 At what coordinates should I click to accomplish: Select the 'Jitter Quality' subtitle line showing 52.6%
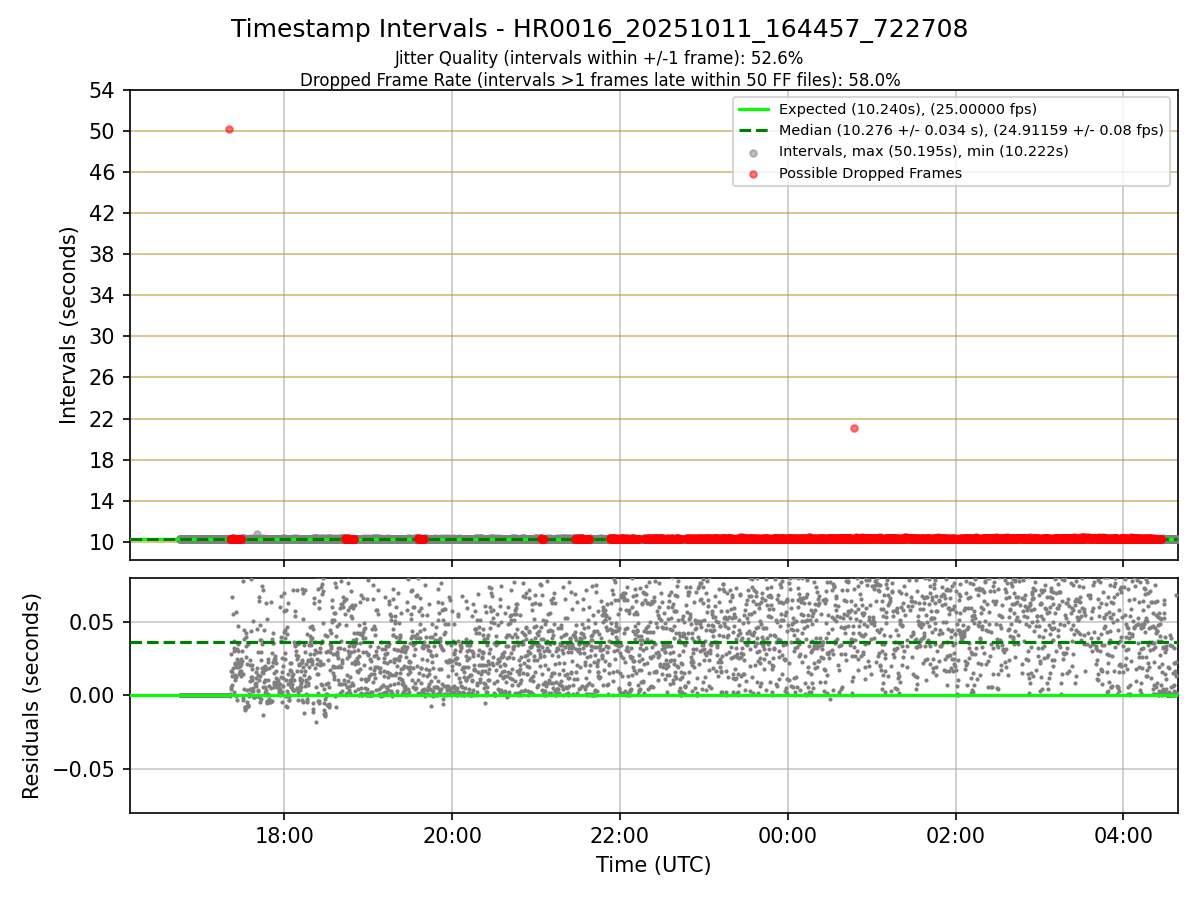[x=599, y=58]
